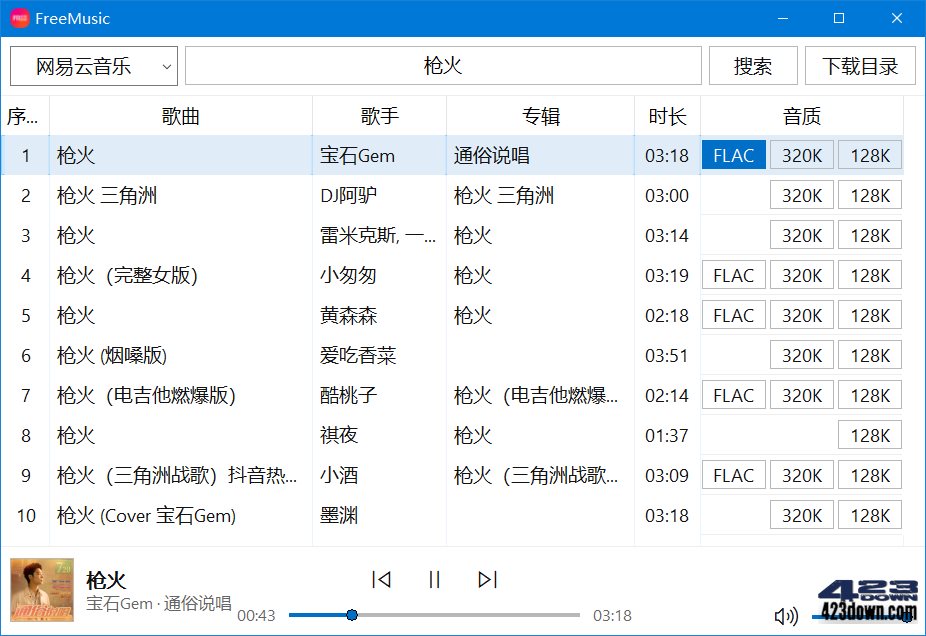The image size is (926, 636).
Task: Pick FLAC for 小酒 song
Action: tap(733, 475)
